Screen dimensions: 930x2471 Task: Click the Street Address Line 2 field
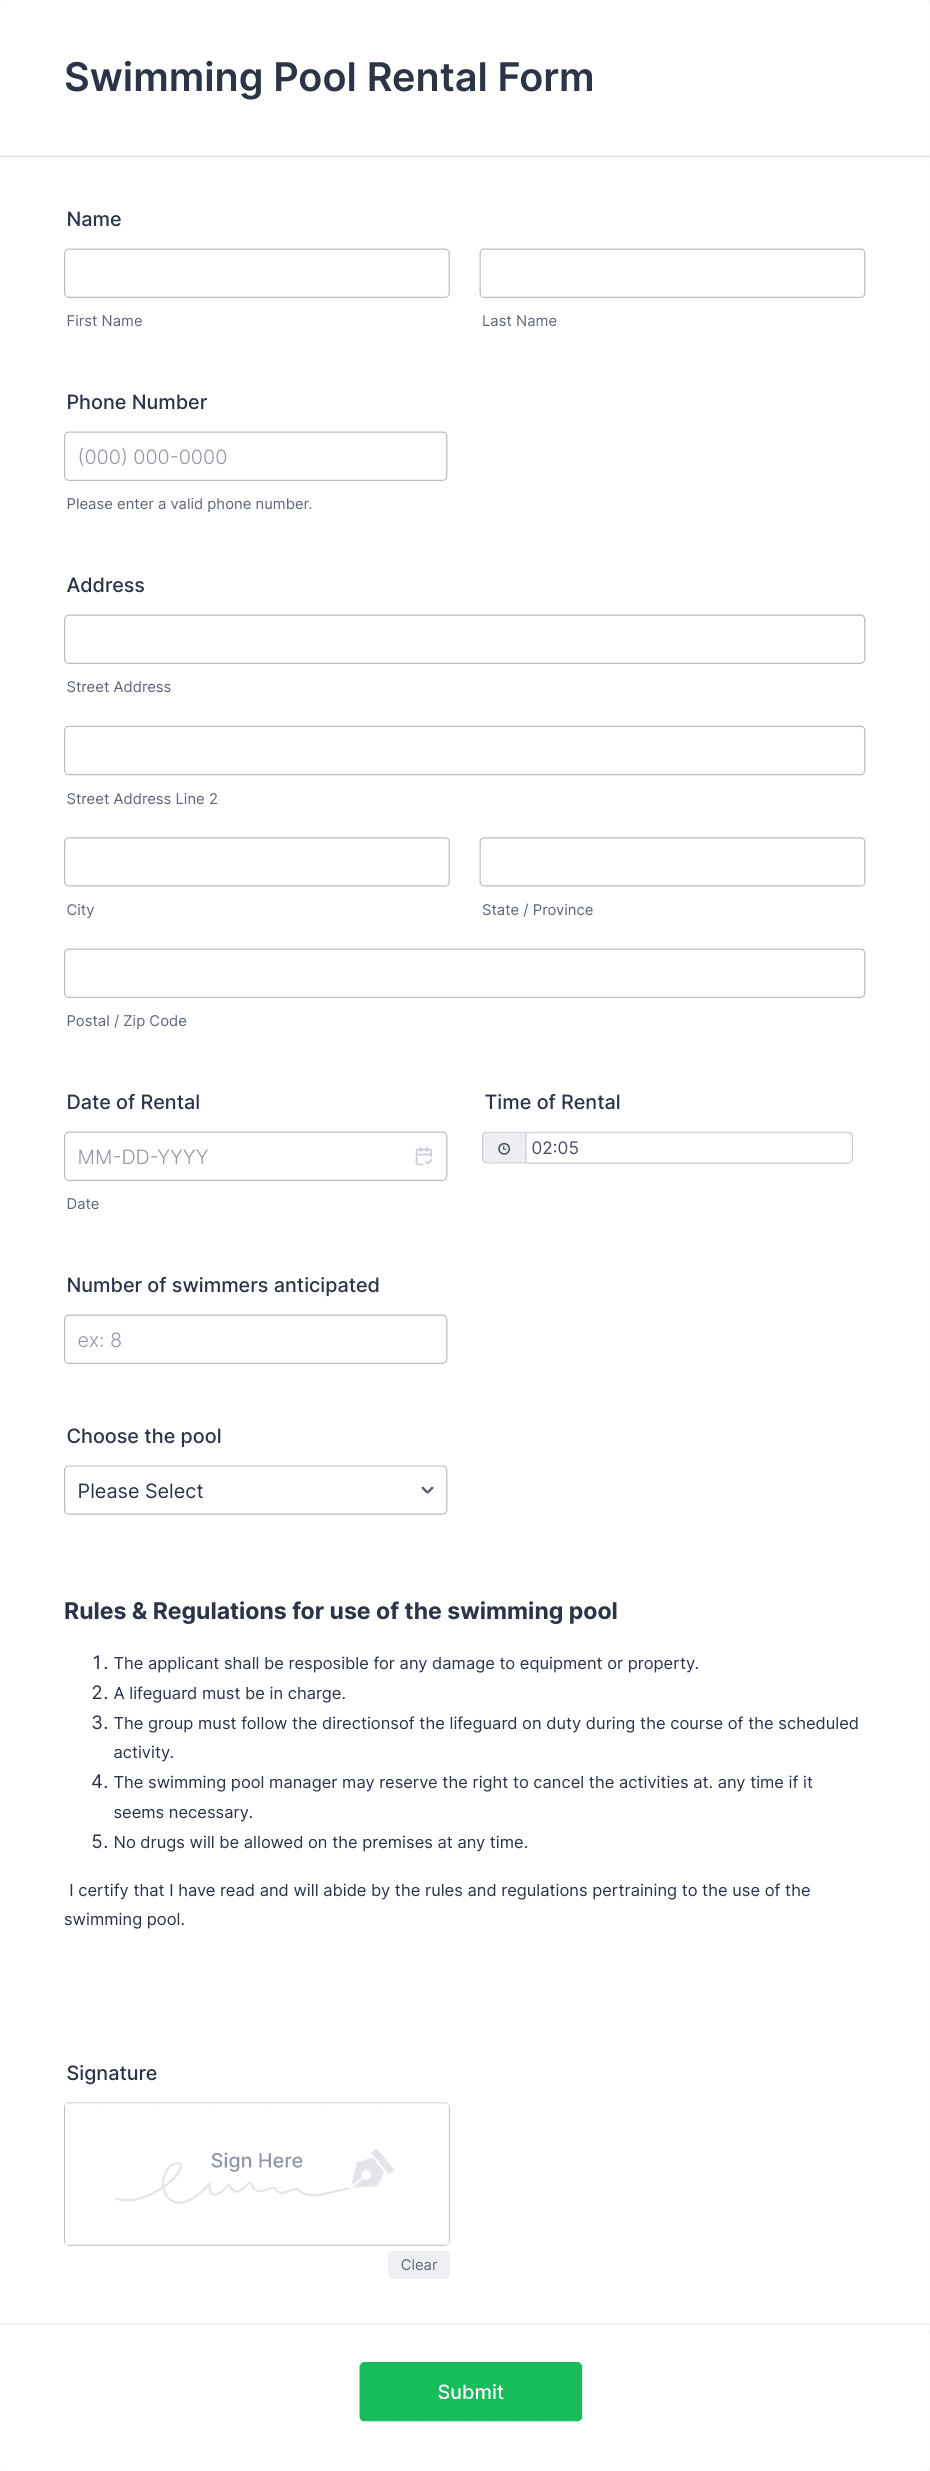[464, 750]
